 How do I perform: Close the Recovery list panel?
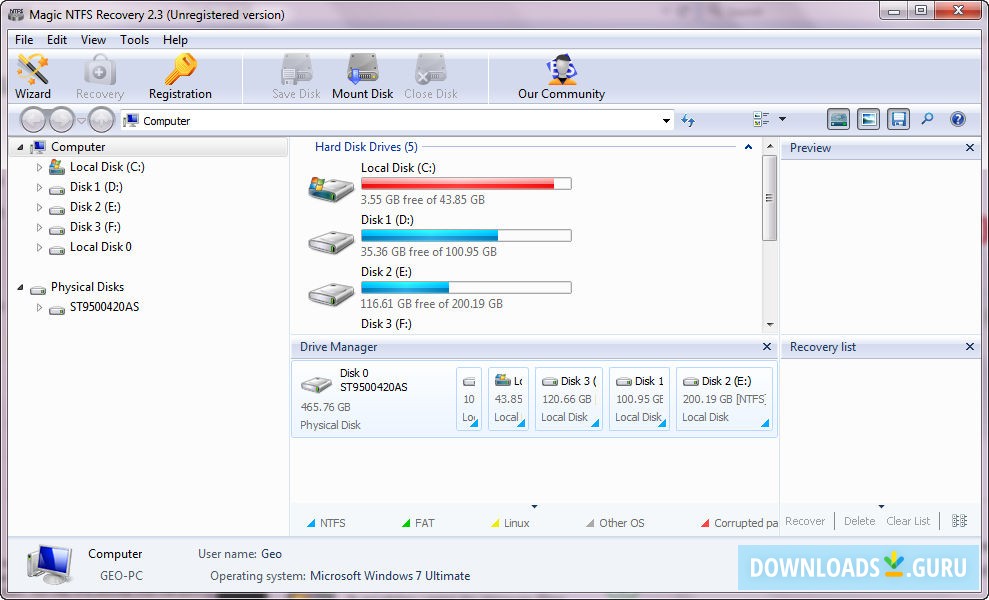(969, 346)
